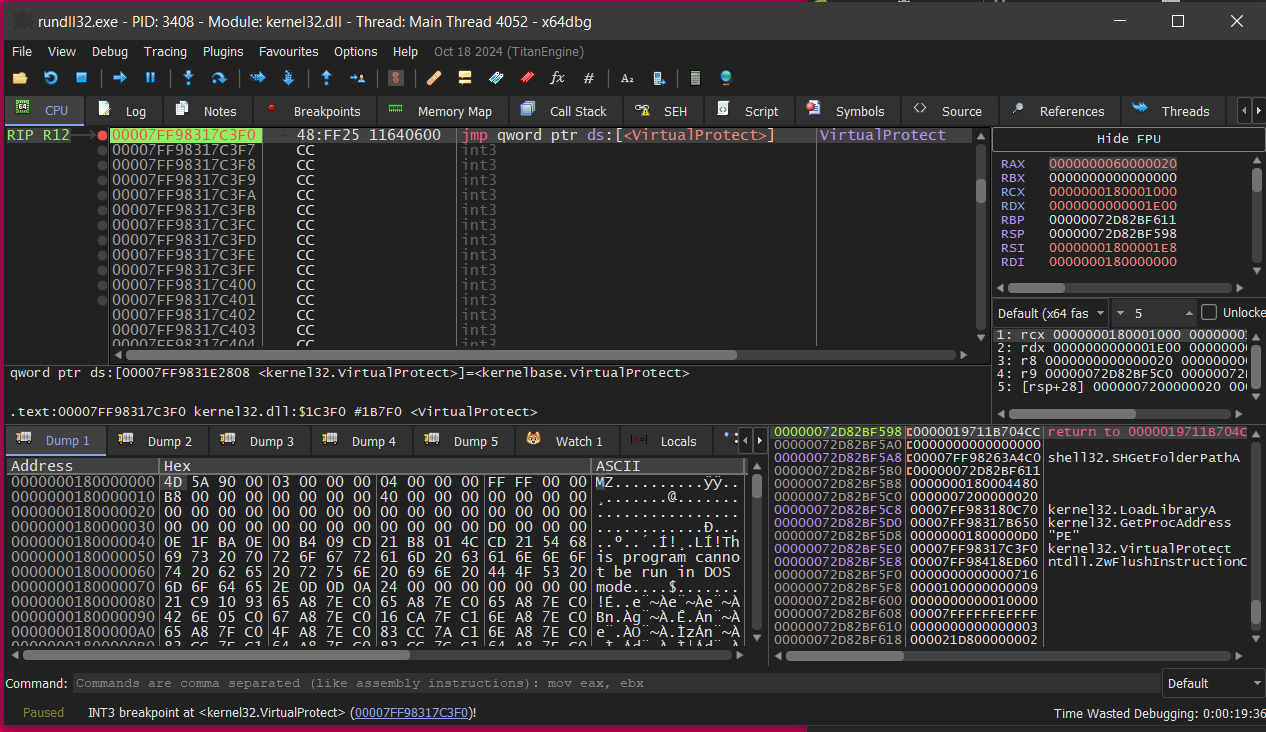Focus the Command input field
The width and height of the screenshot is (1266, 732).
(617, 684)
